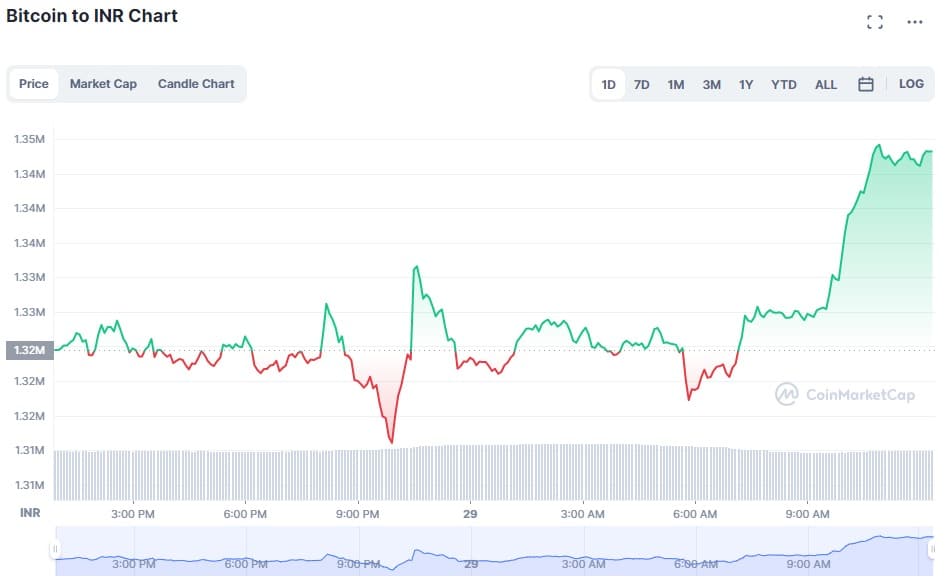Click the INR currency label
The width and height of the screenshot is (949, 588).
(x=30, y=513)
